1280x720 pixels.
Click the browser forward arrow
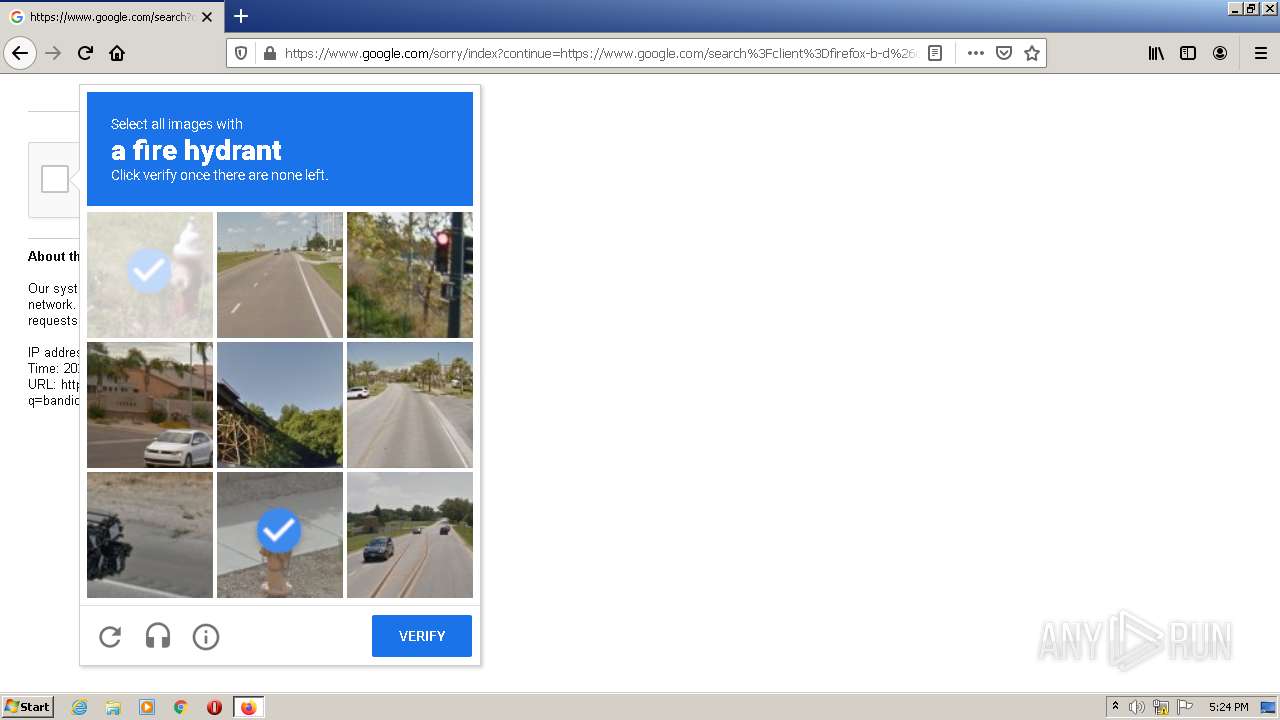[53, 53]
